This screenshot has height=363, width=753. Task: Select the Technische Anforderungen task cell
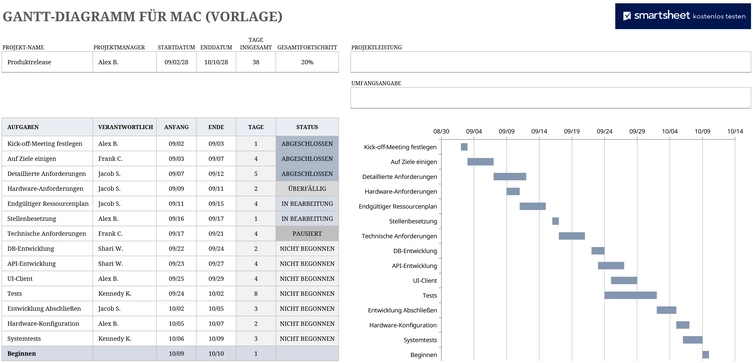click(x=47, y=233)
